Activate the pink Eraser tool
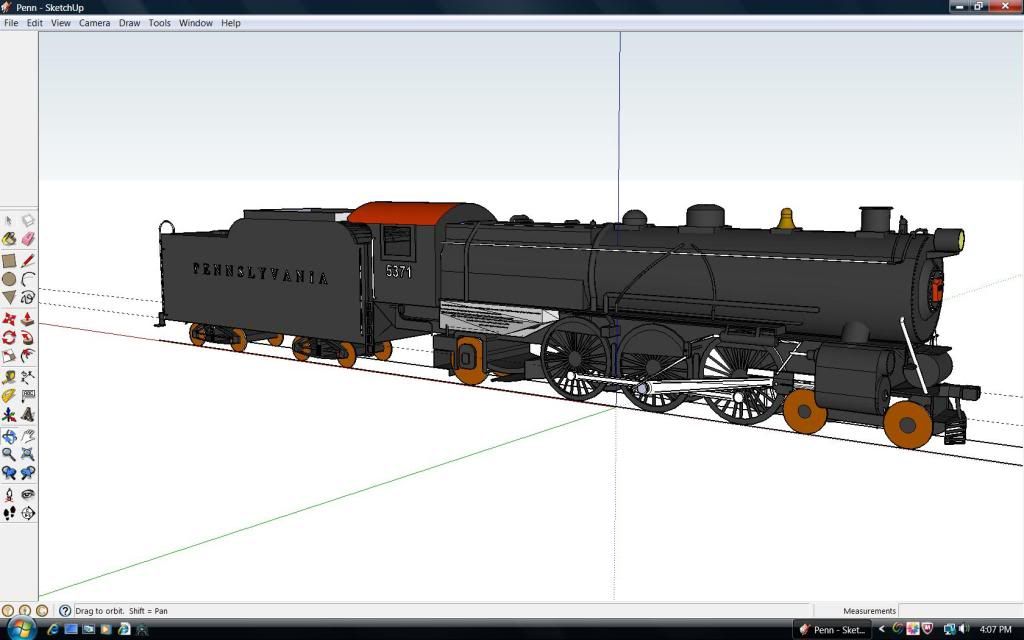Image resolution: width=1024 pixels, height=640 pixels. [x=27, y=240]
